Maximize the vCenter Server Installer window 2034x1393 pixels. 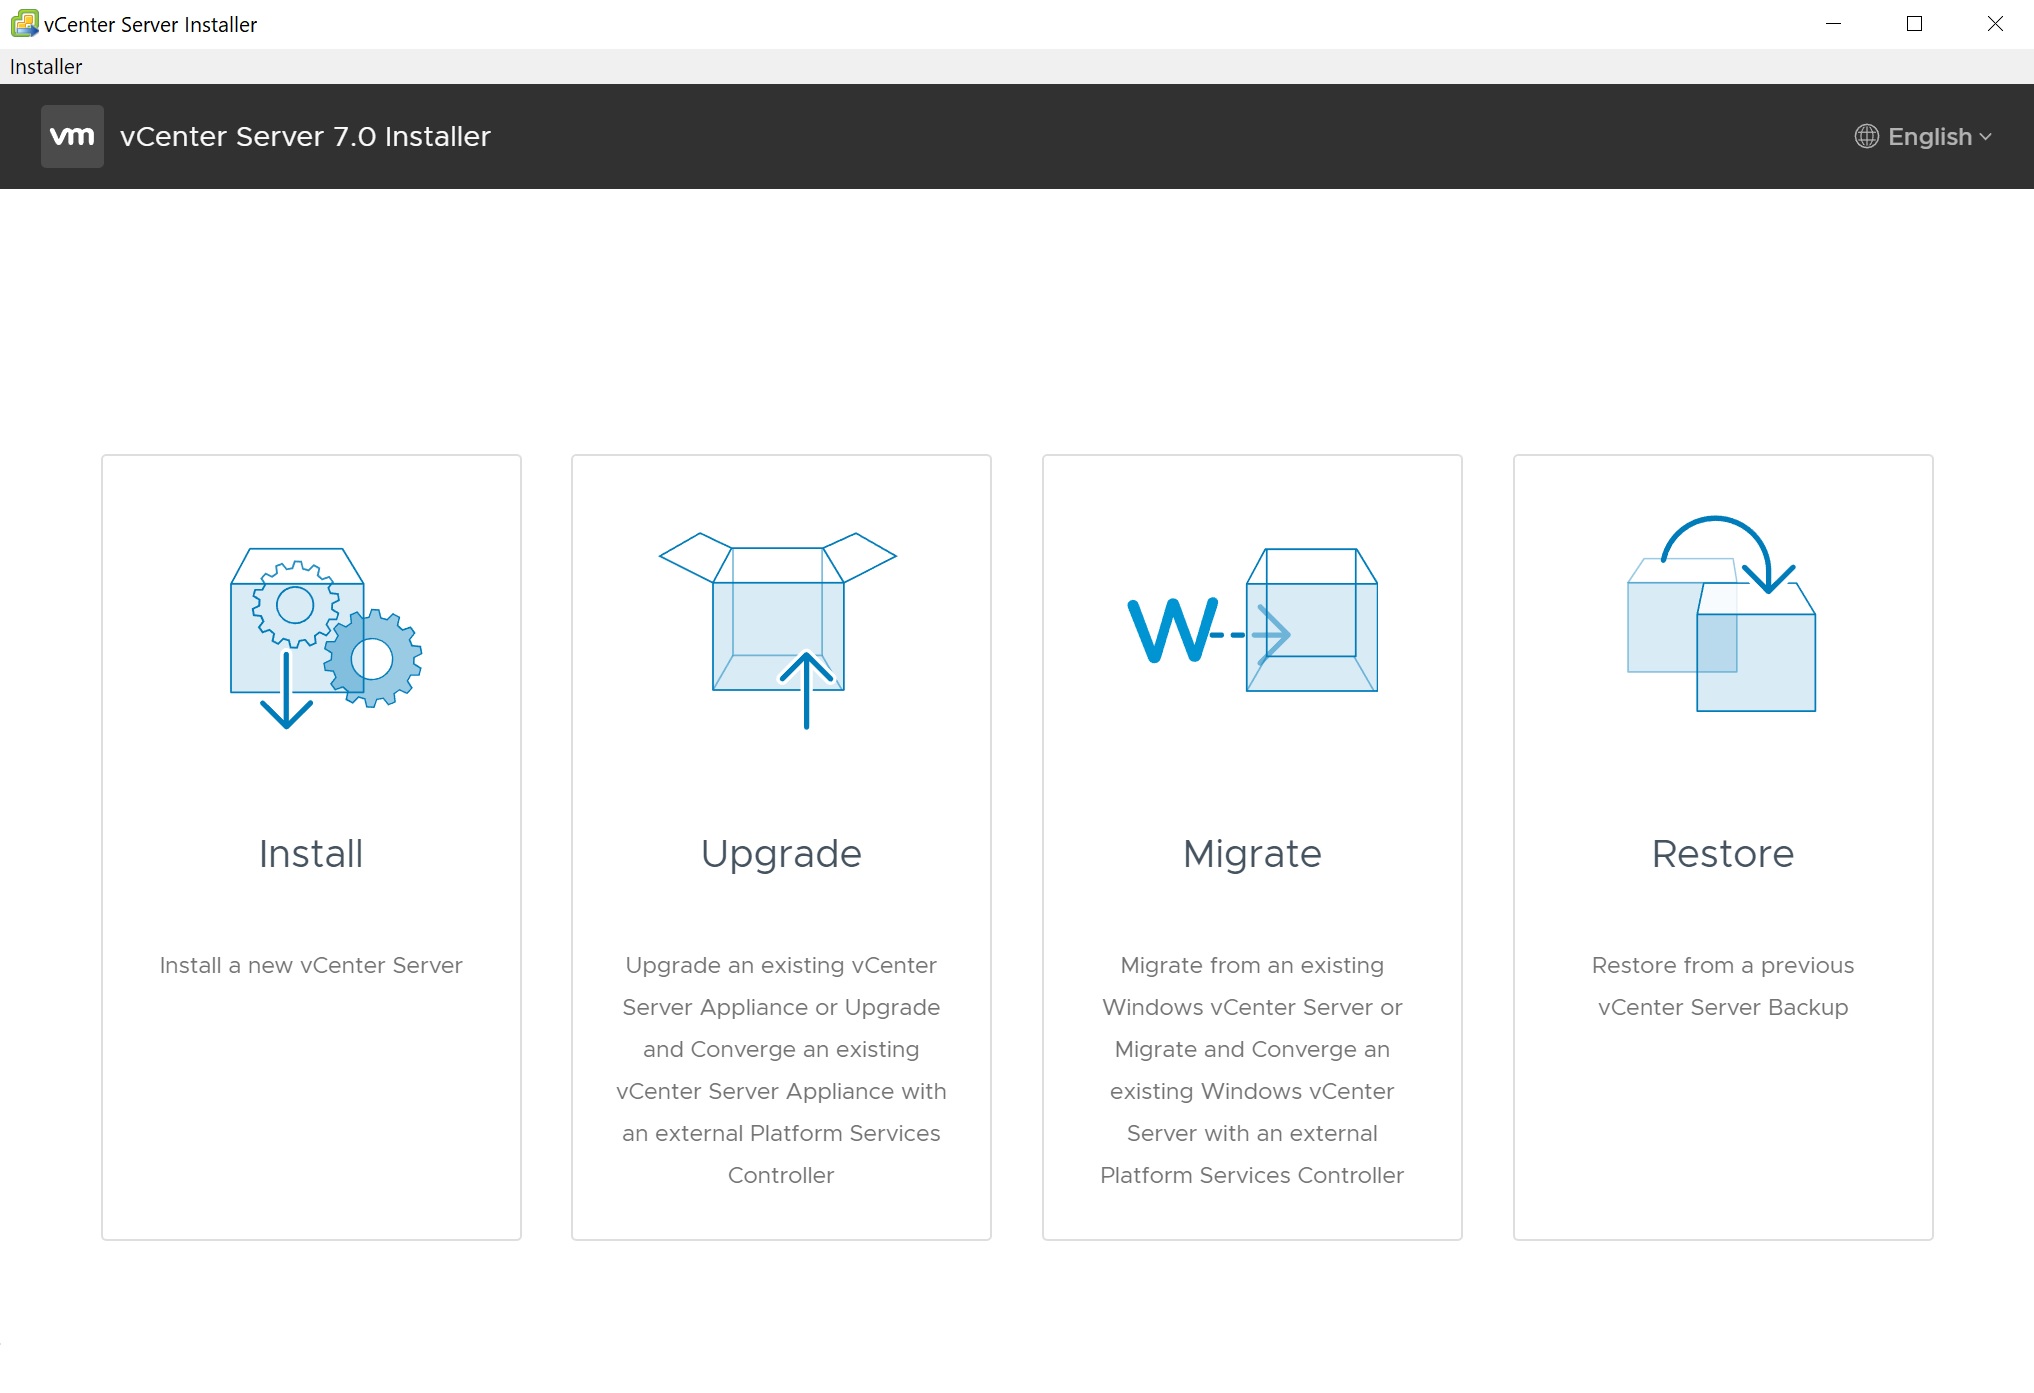tap(1914, 24)
